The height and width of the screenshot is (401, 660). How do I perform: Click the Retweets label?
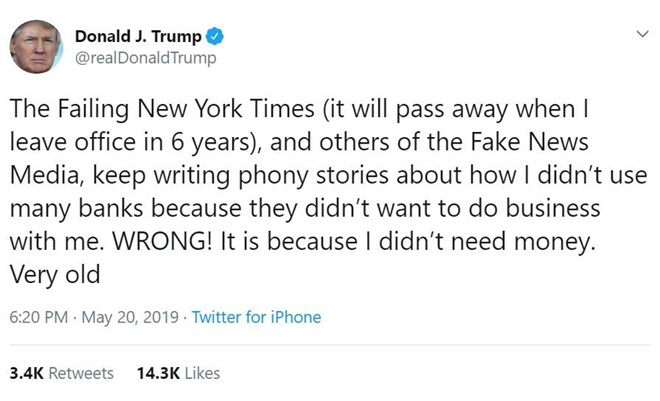[x=81, y=373]
